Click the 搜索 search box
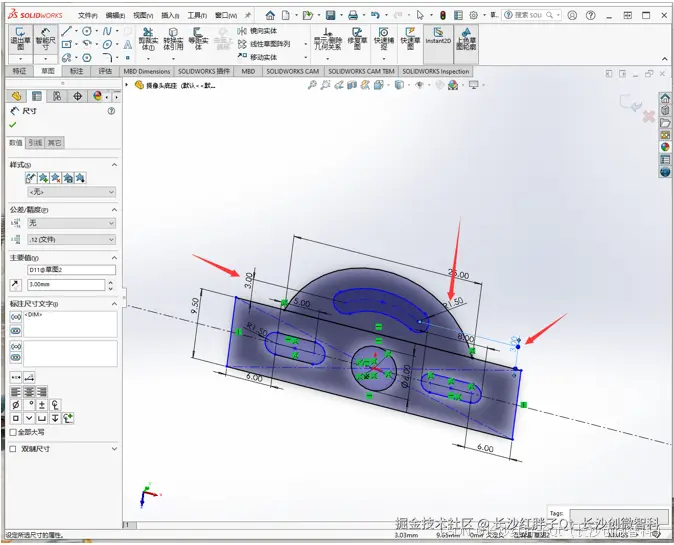This screenshot has height=545, width=674. click(x=531, y=15)
